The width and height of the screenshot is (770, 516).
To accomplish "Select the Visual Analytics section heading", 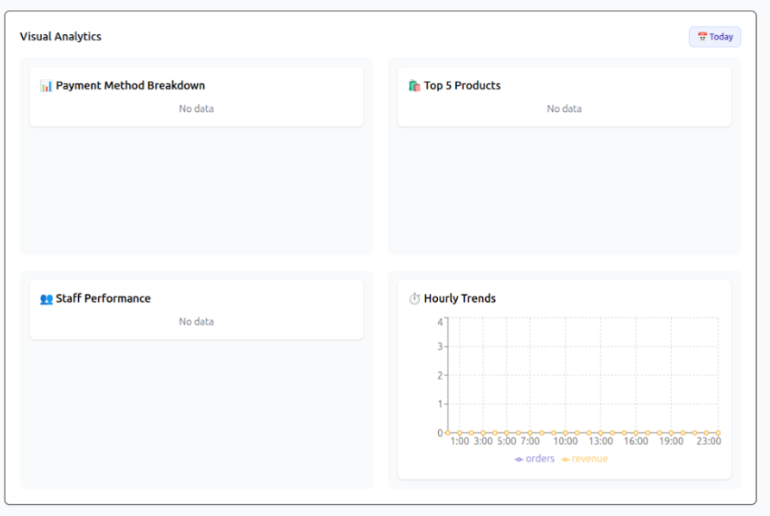I will (60, 37).
